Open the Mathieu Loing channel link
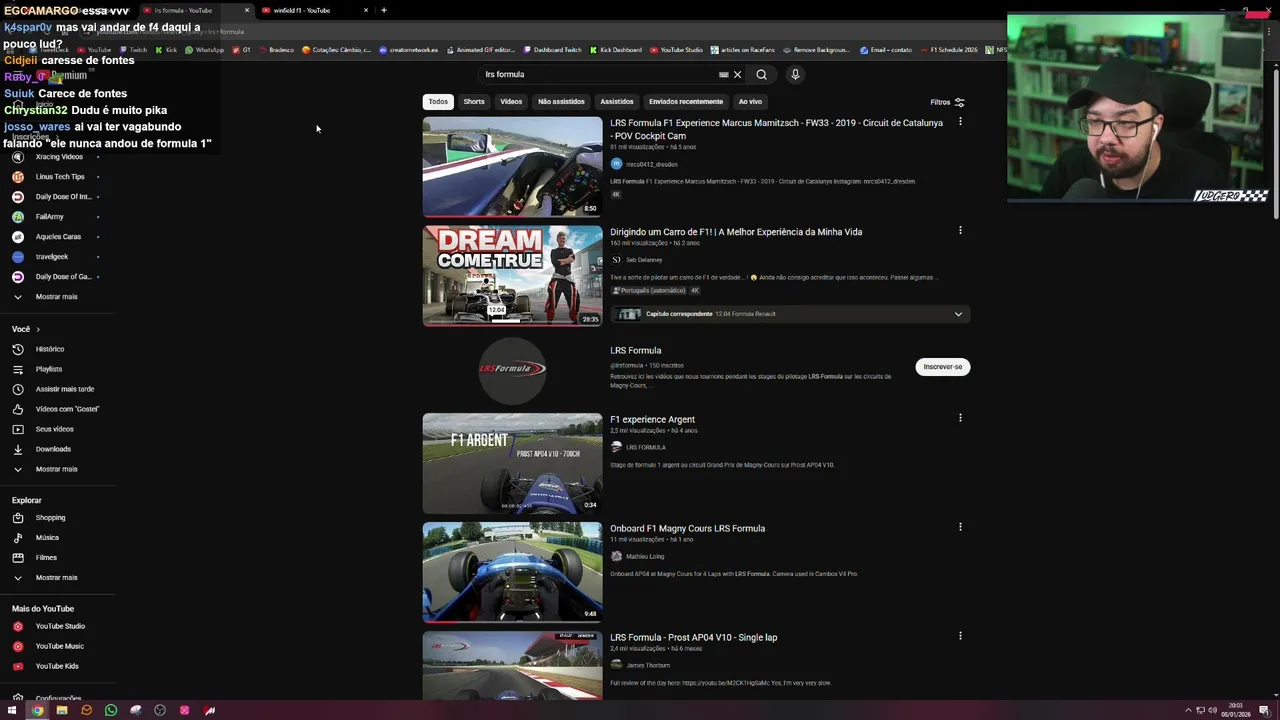This screenshot has width=1280, height=720. pos(645,556)
